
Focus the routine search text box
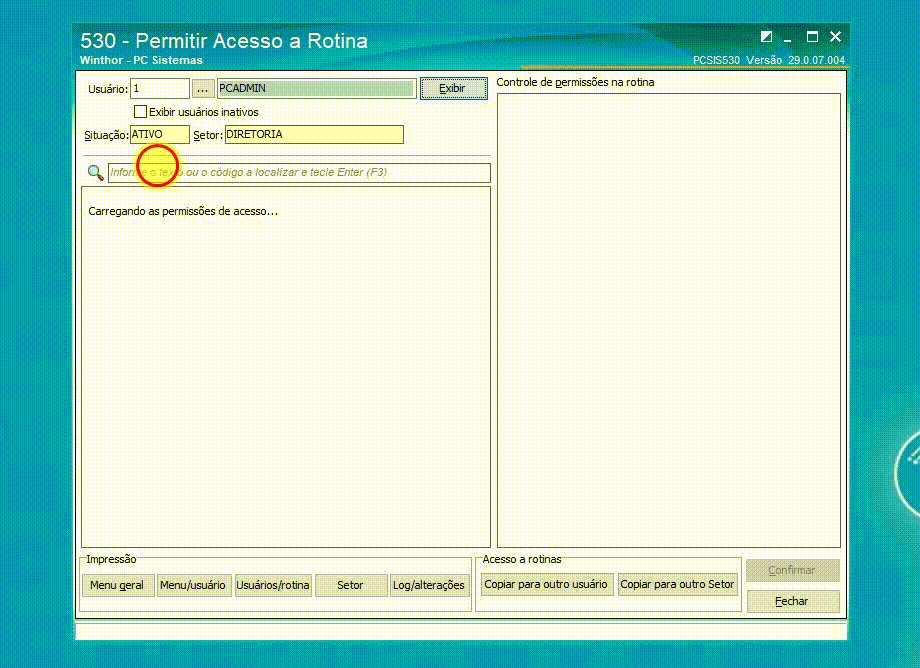(299, 172)
